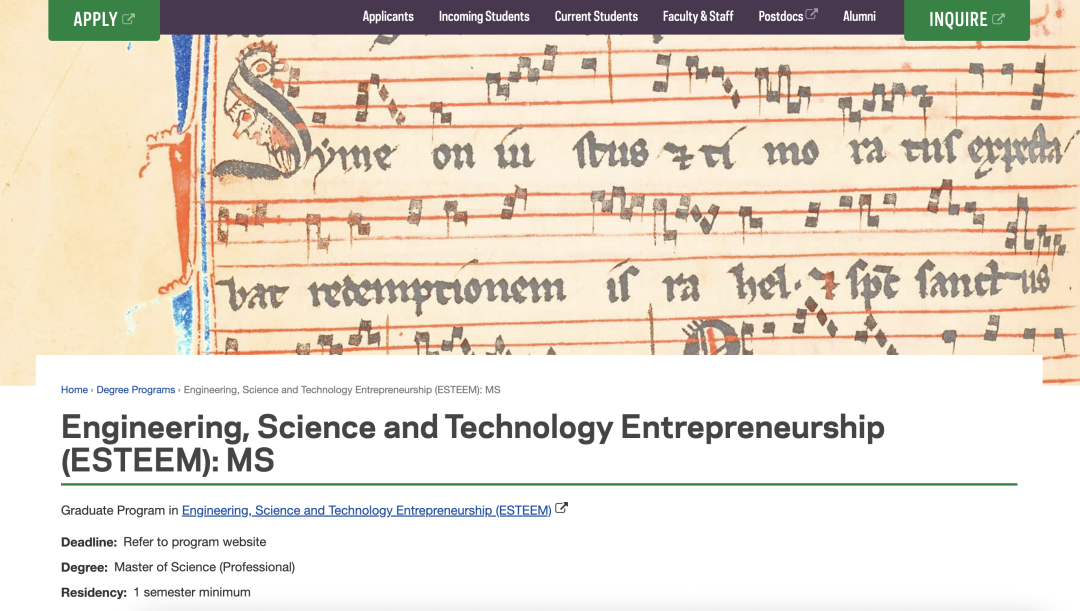Open the Applicants menu item

(x=388, y=17)
